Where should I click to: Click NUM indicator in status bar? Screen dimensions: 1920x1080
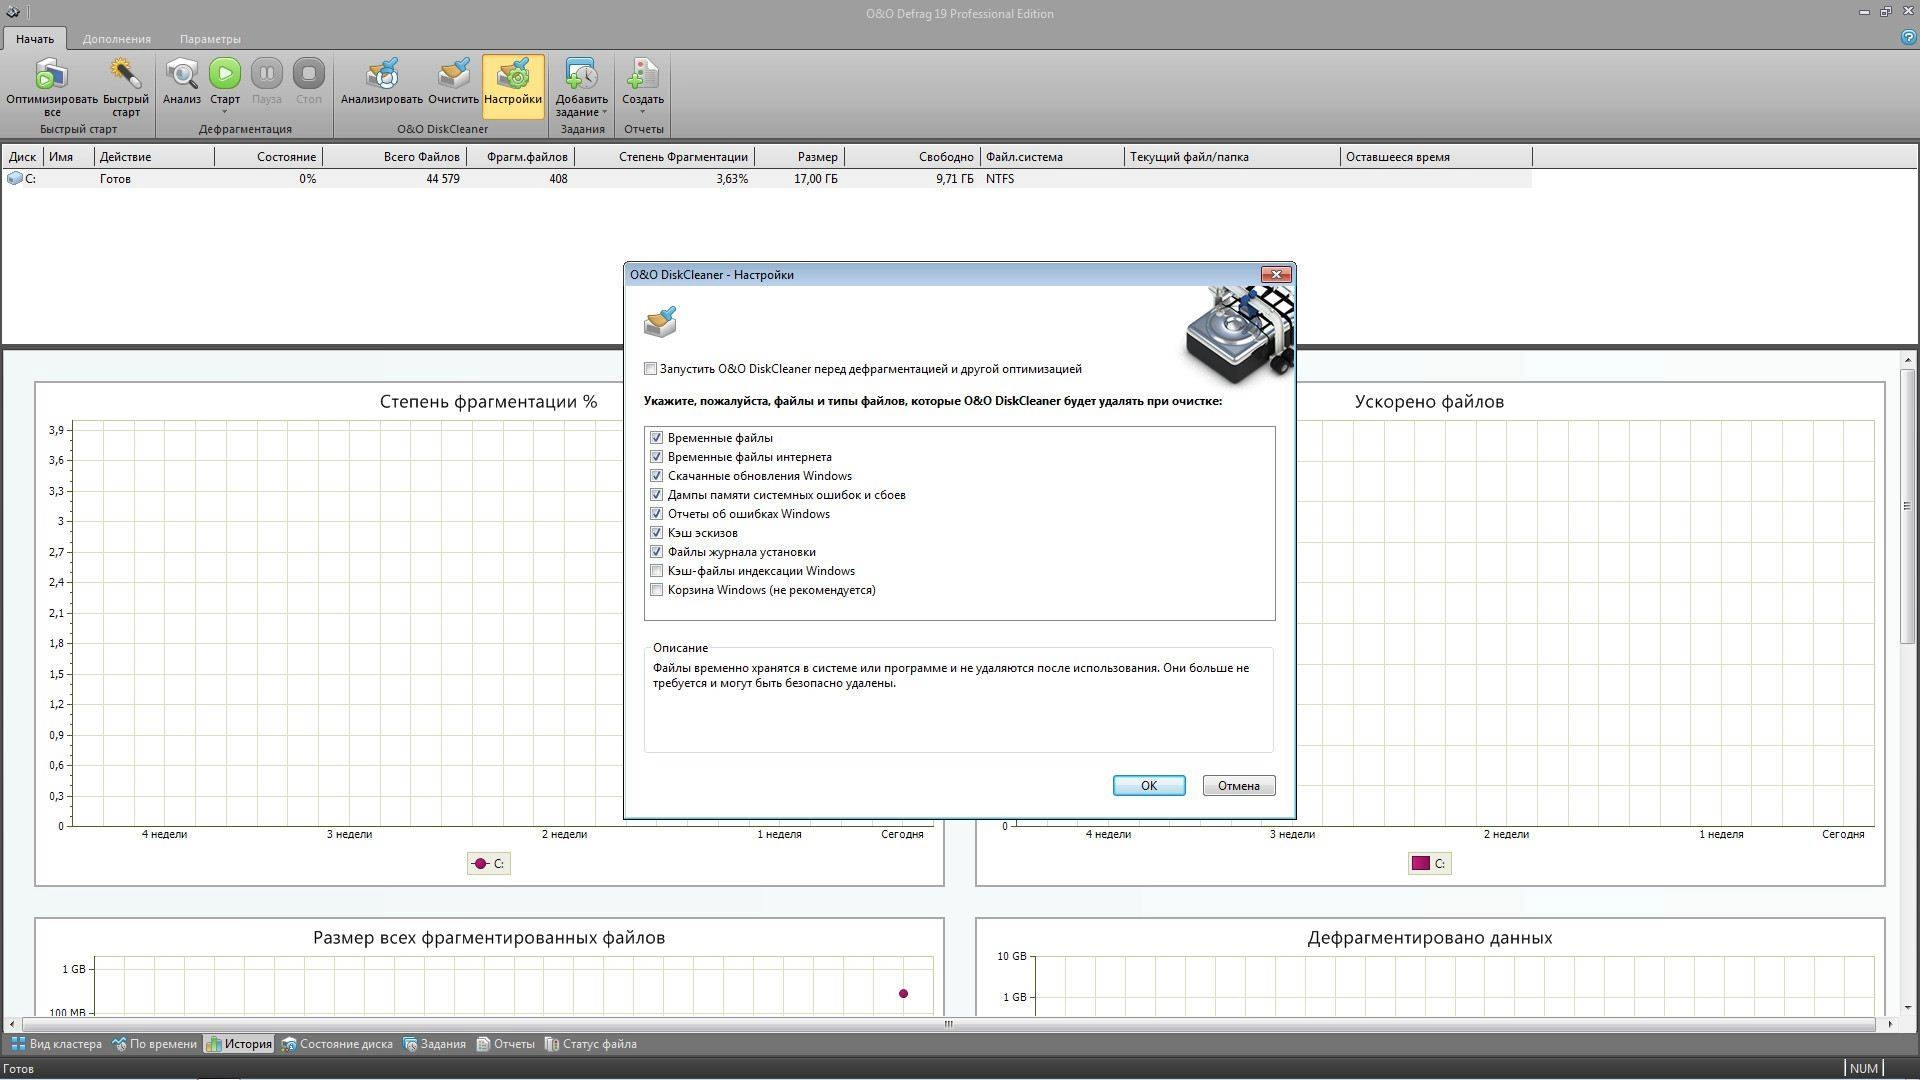pyautogui.click(x=1864, y=1068)
